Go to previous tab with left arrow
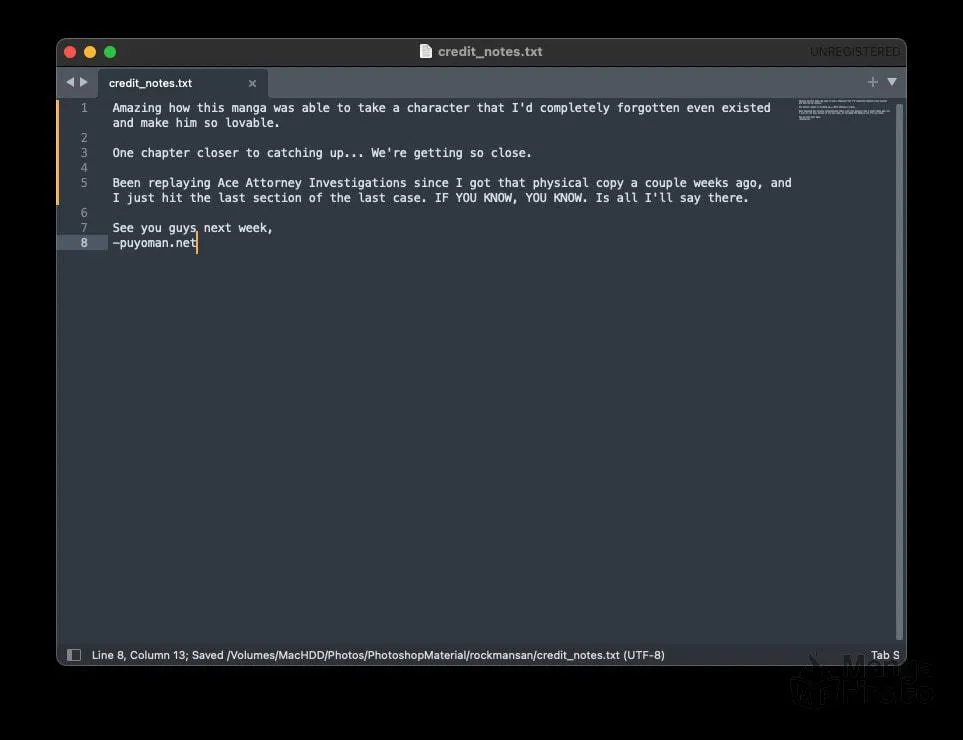963x740 pixels. tap(70, 82)
